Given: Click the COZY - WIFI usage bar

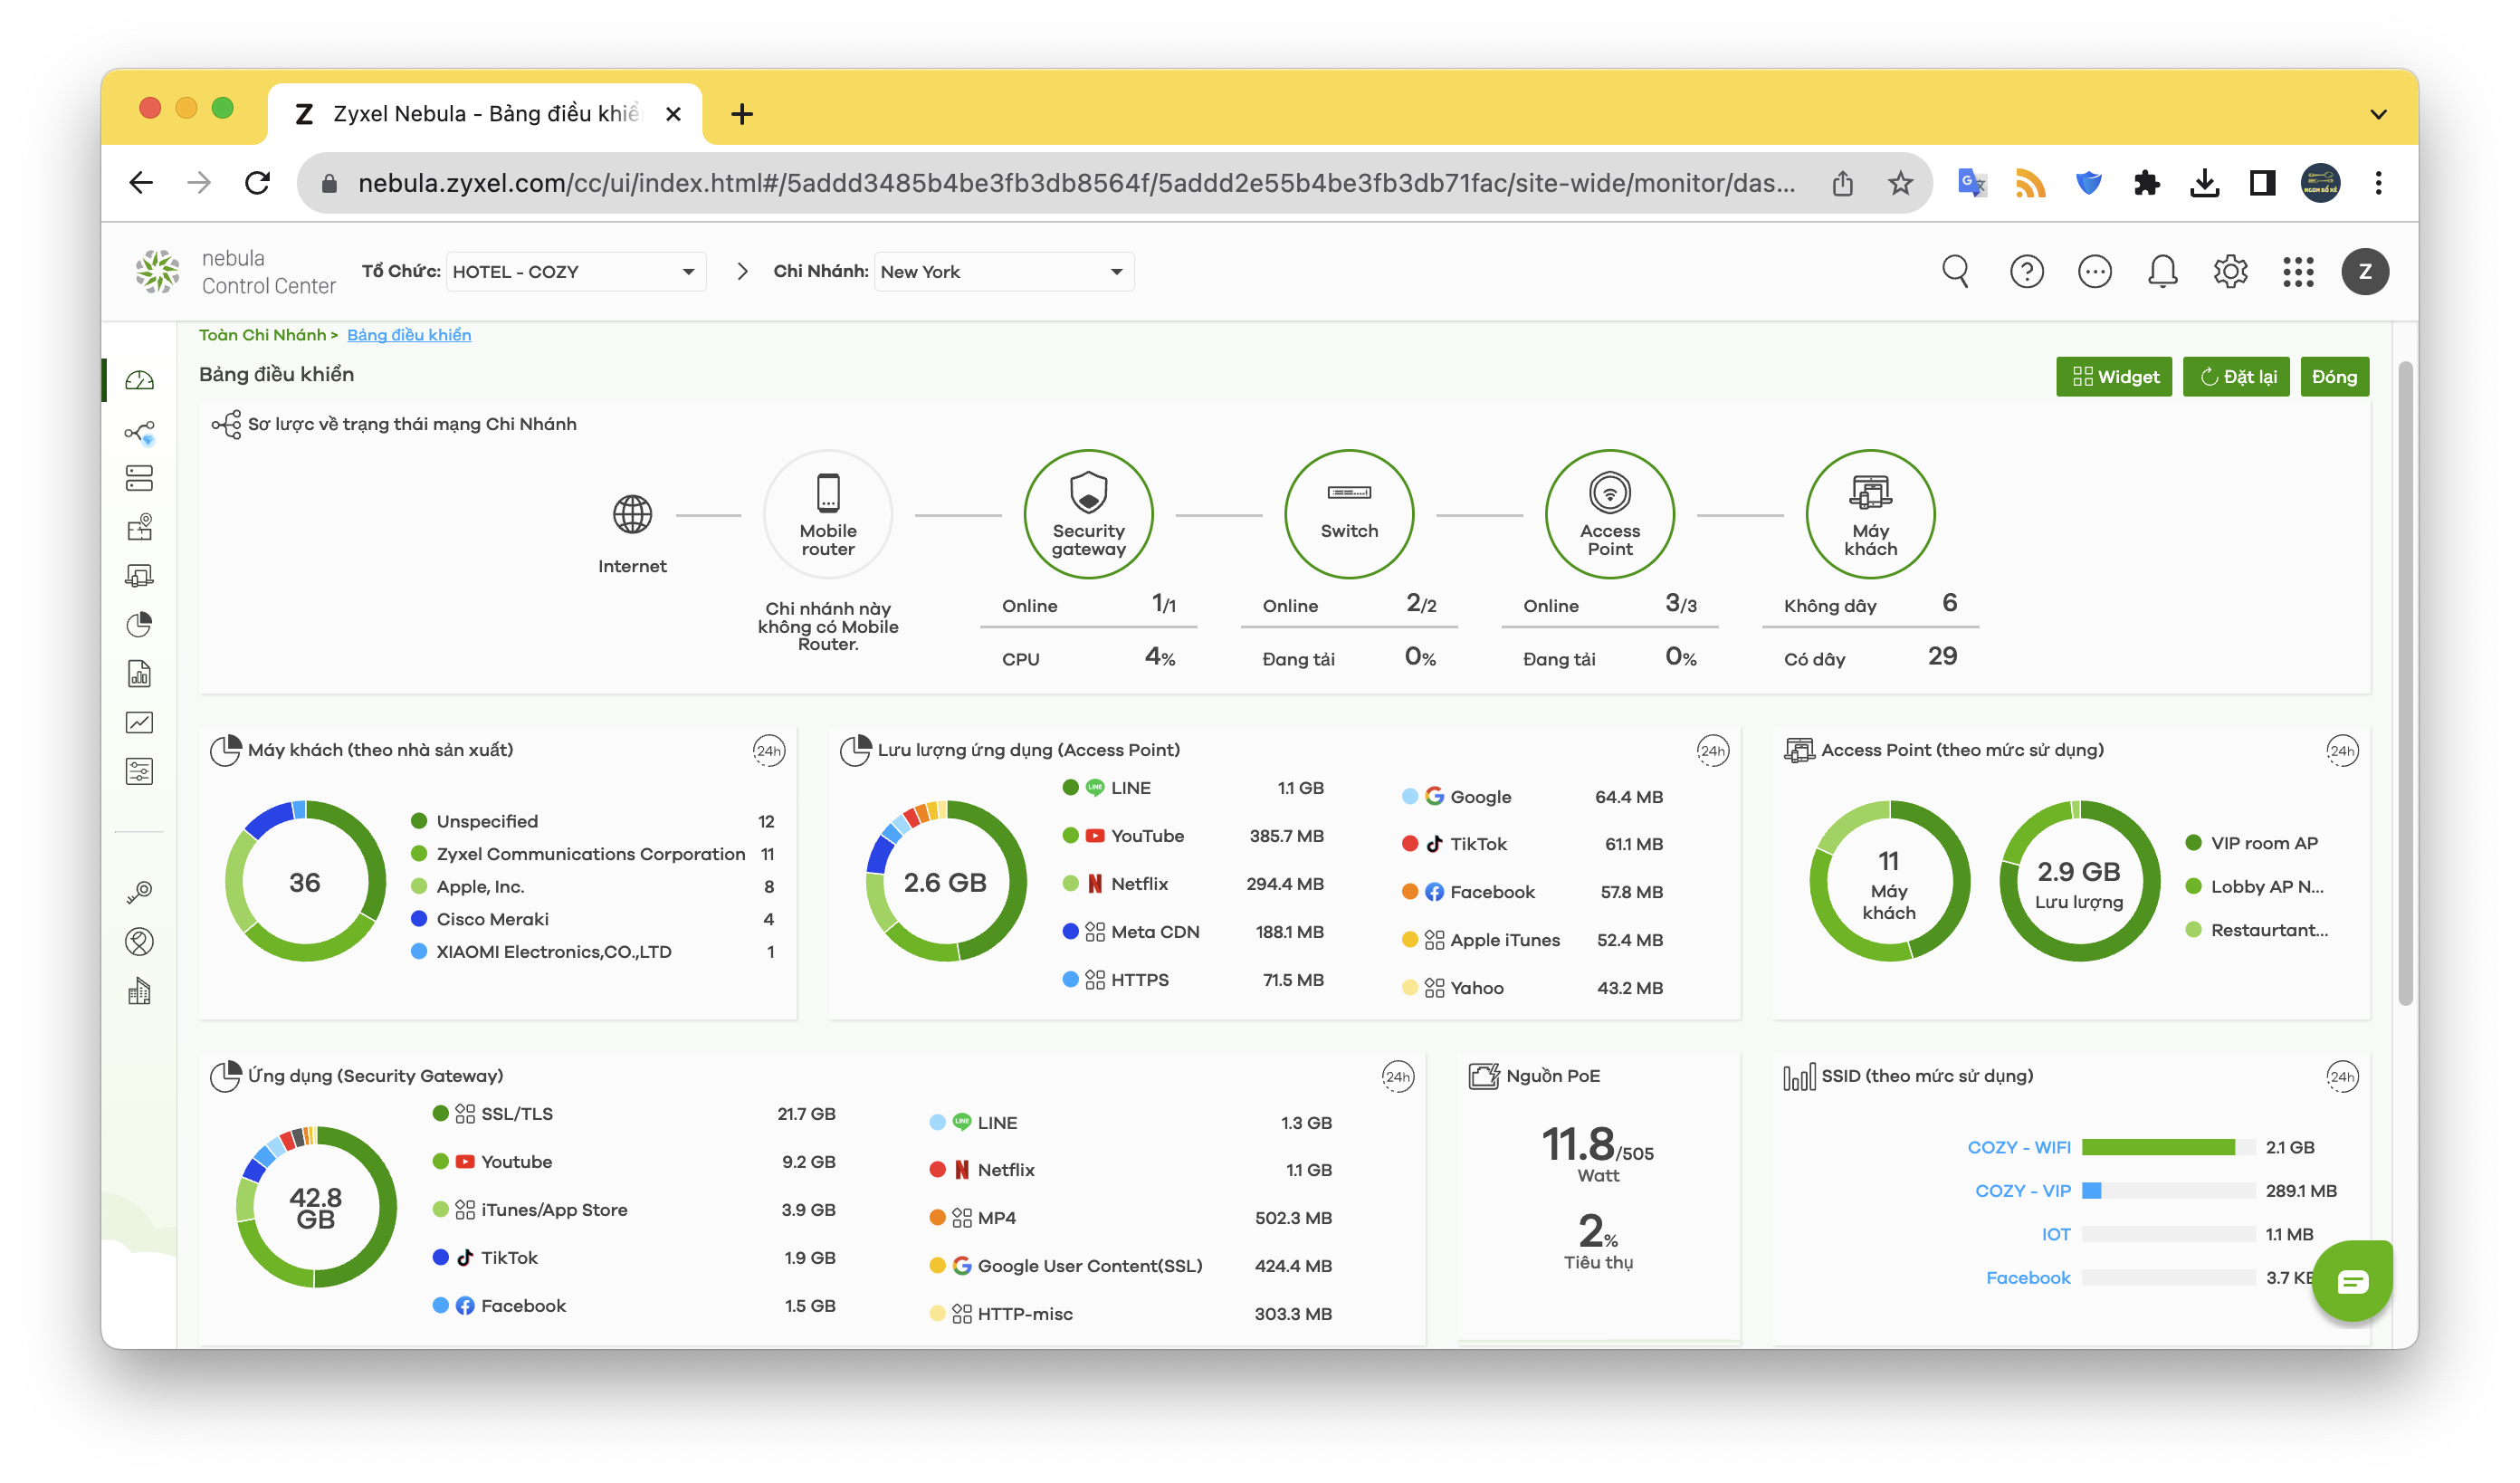Looking at the screenshot, I should [2167, 1147].
